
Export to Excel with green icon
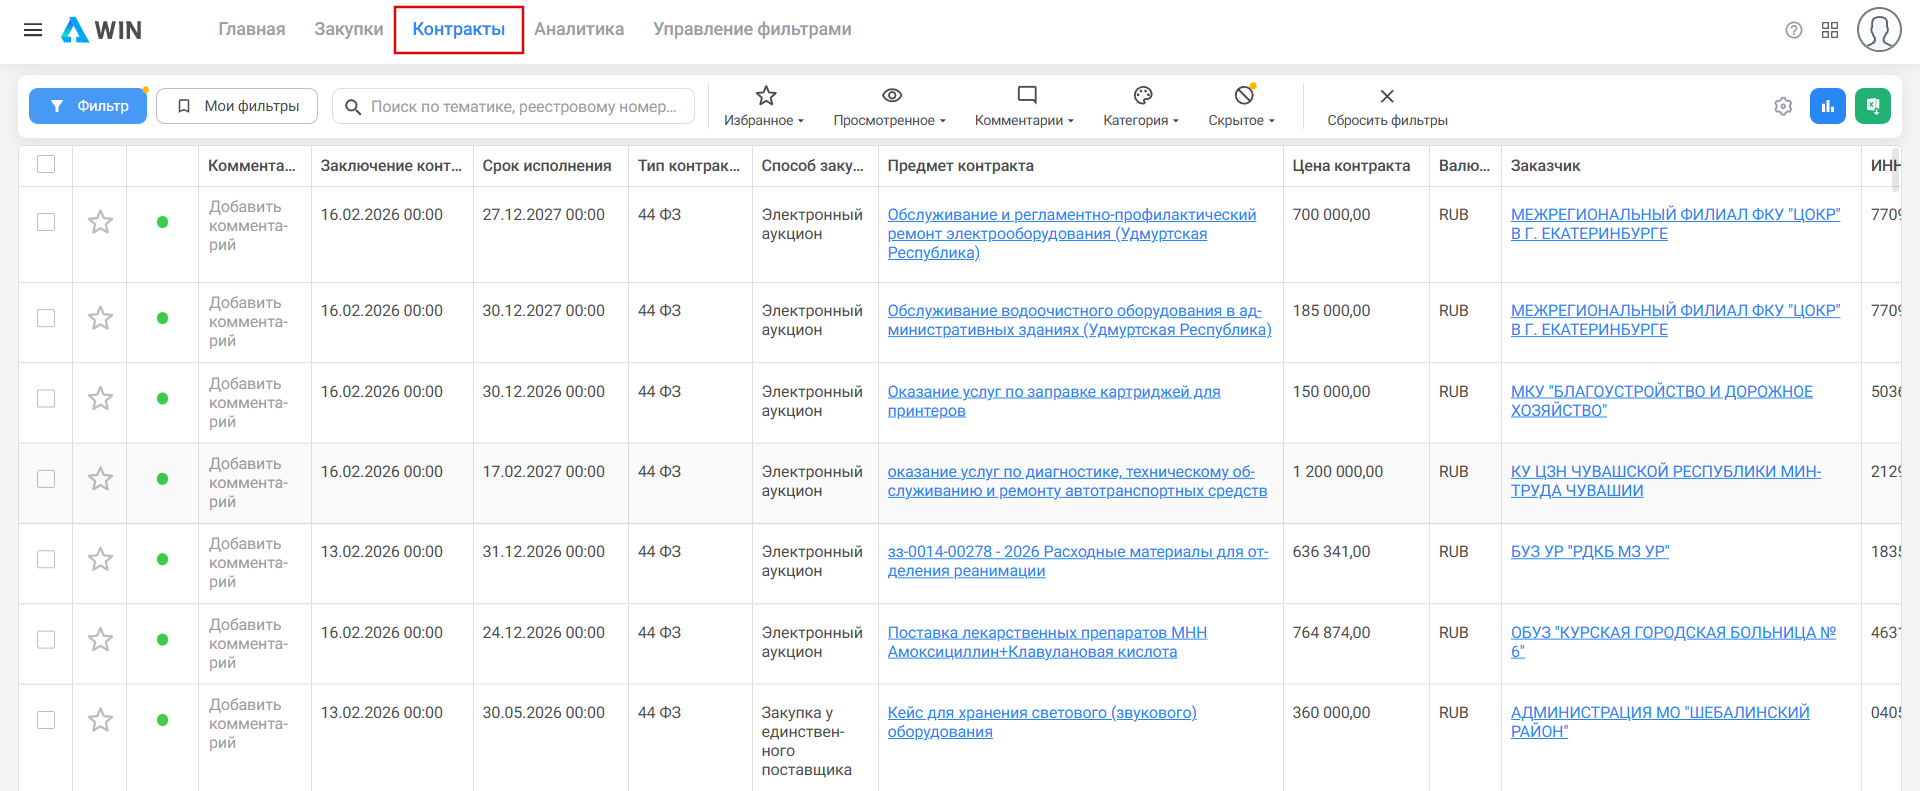coord(1872,106)
